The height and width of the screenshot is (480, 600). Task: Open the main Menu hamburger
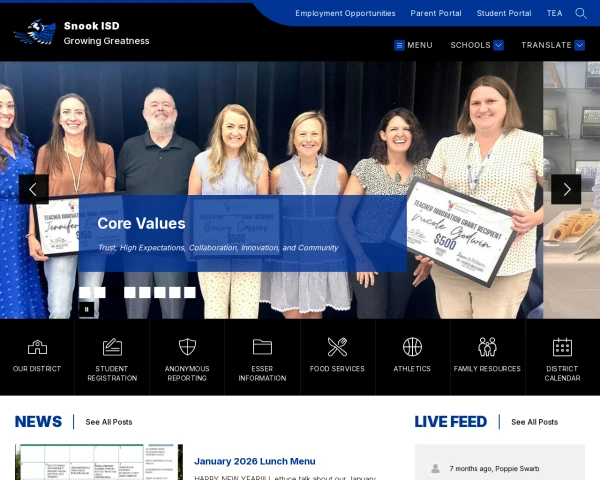(x=413, y=45)
